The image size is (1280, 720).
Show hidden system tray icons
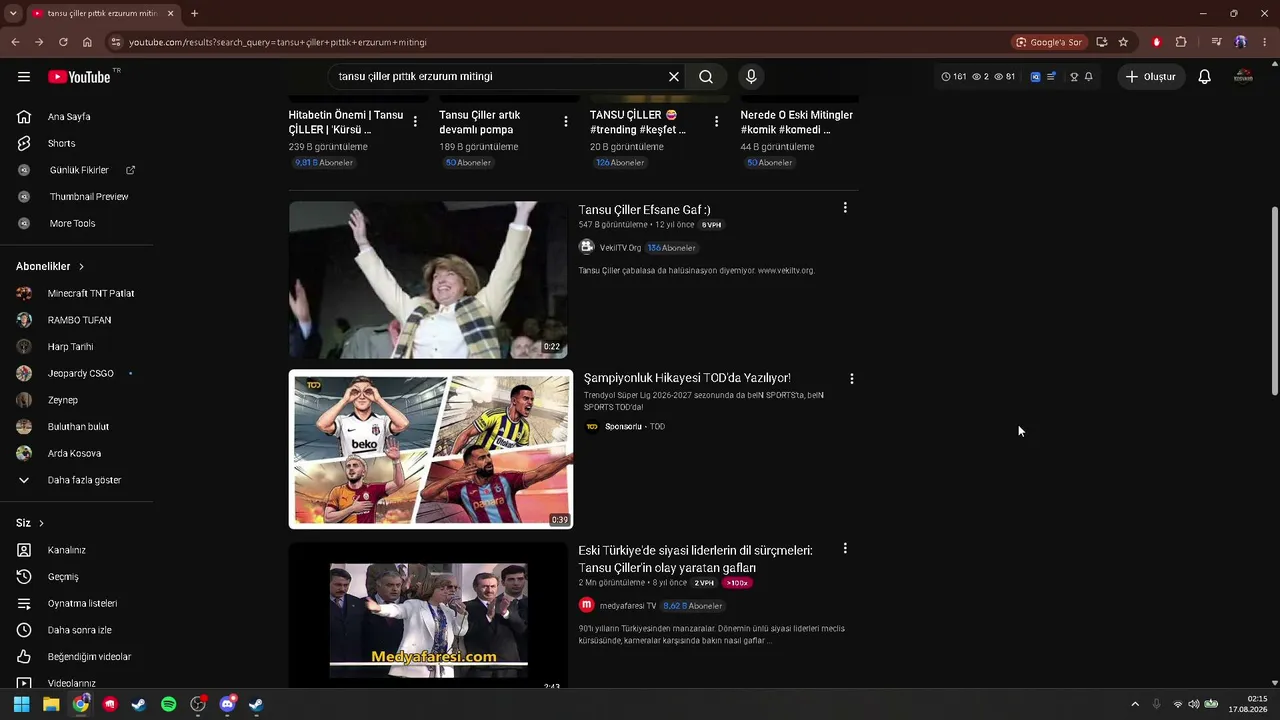coord(1134,704)
